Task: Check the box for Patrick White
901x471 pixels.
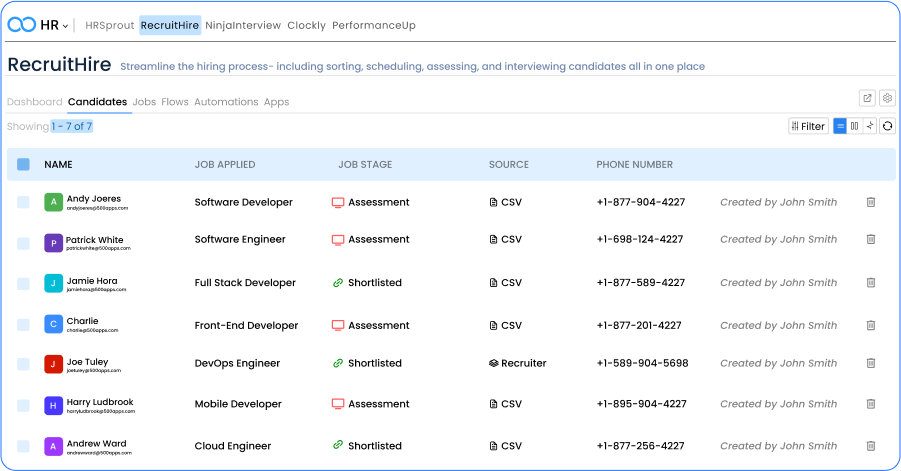Action: click(23, 242)
